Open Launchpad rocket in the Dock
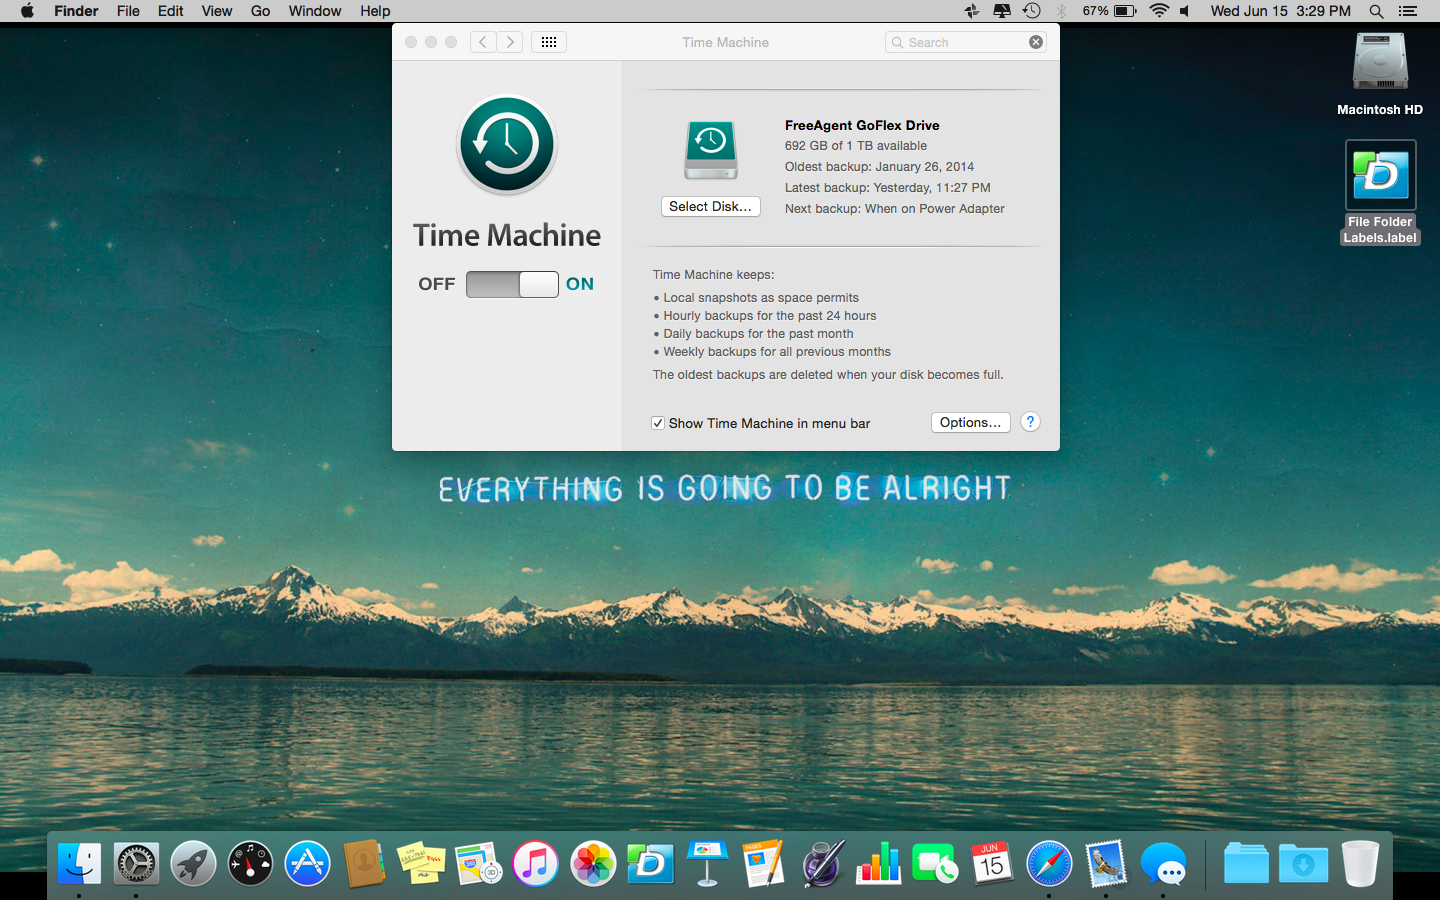Image resolution: width=1440 pixels, height=900 pixels. point(193,862)
